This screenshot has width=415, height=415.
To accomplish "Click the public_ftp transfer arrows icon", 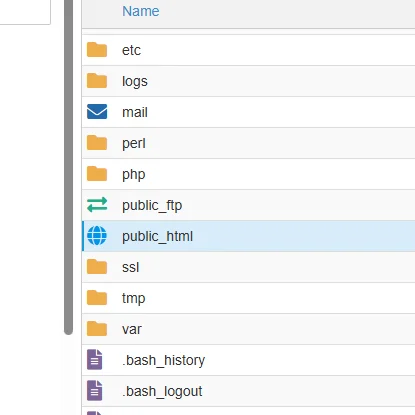I will click(97, 205).
